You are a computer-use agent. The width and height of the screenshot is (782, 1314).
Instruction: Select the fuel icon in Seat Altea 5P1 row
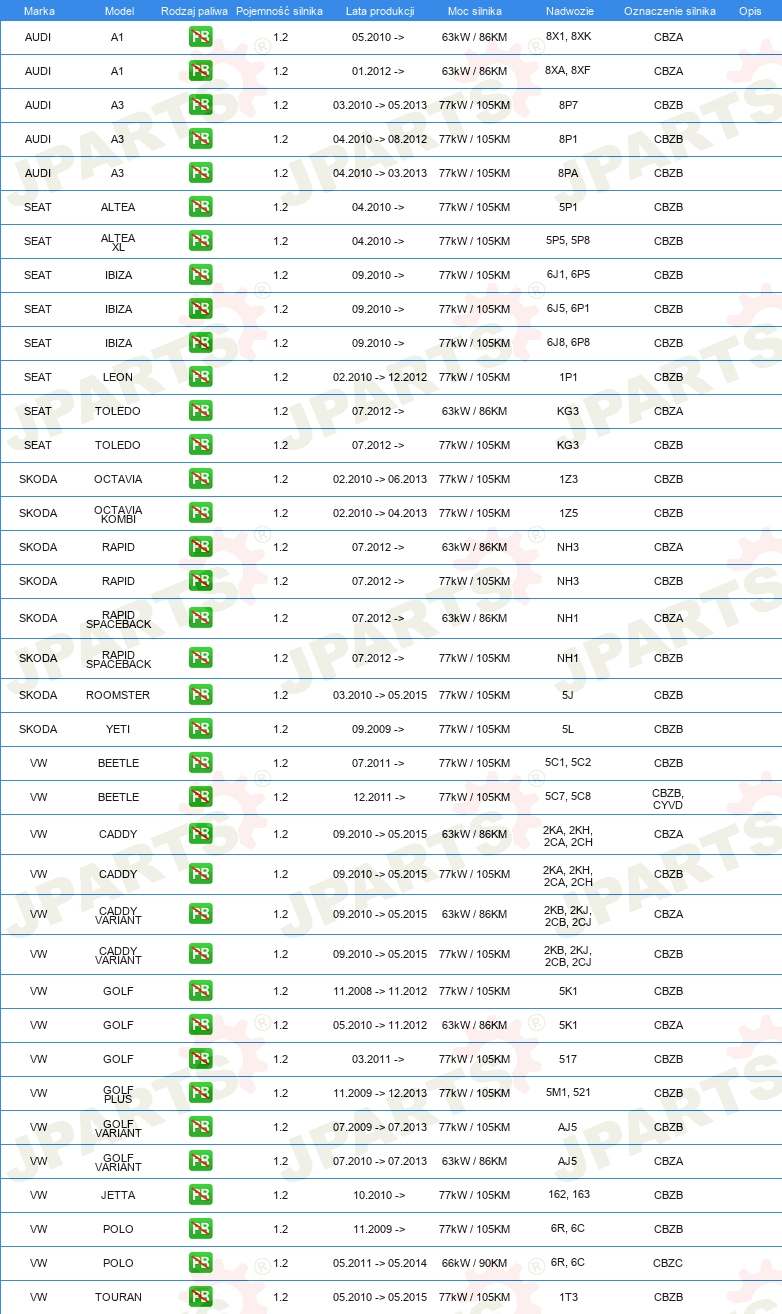[200, 207]
